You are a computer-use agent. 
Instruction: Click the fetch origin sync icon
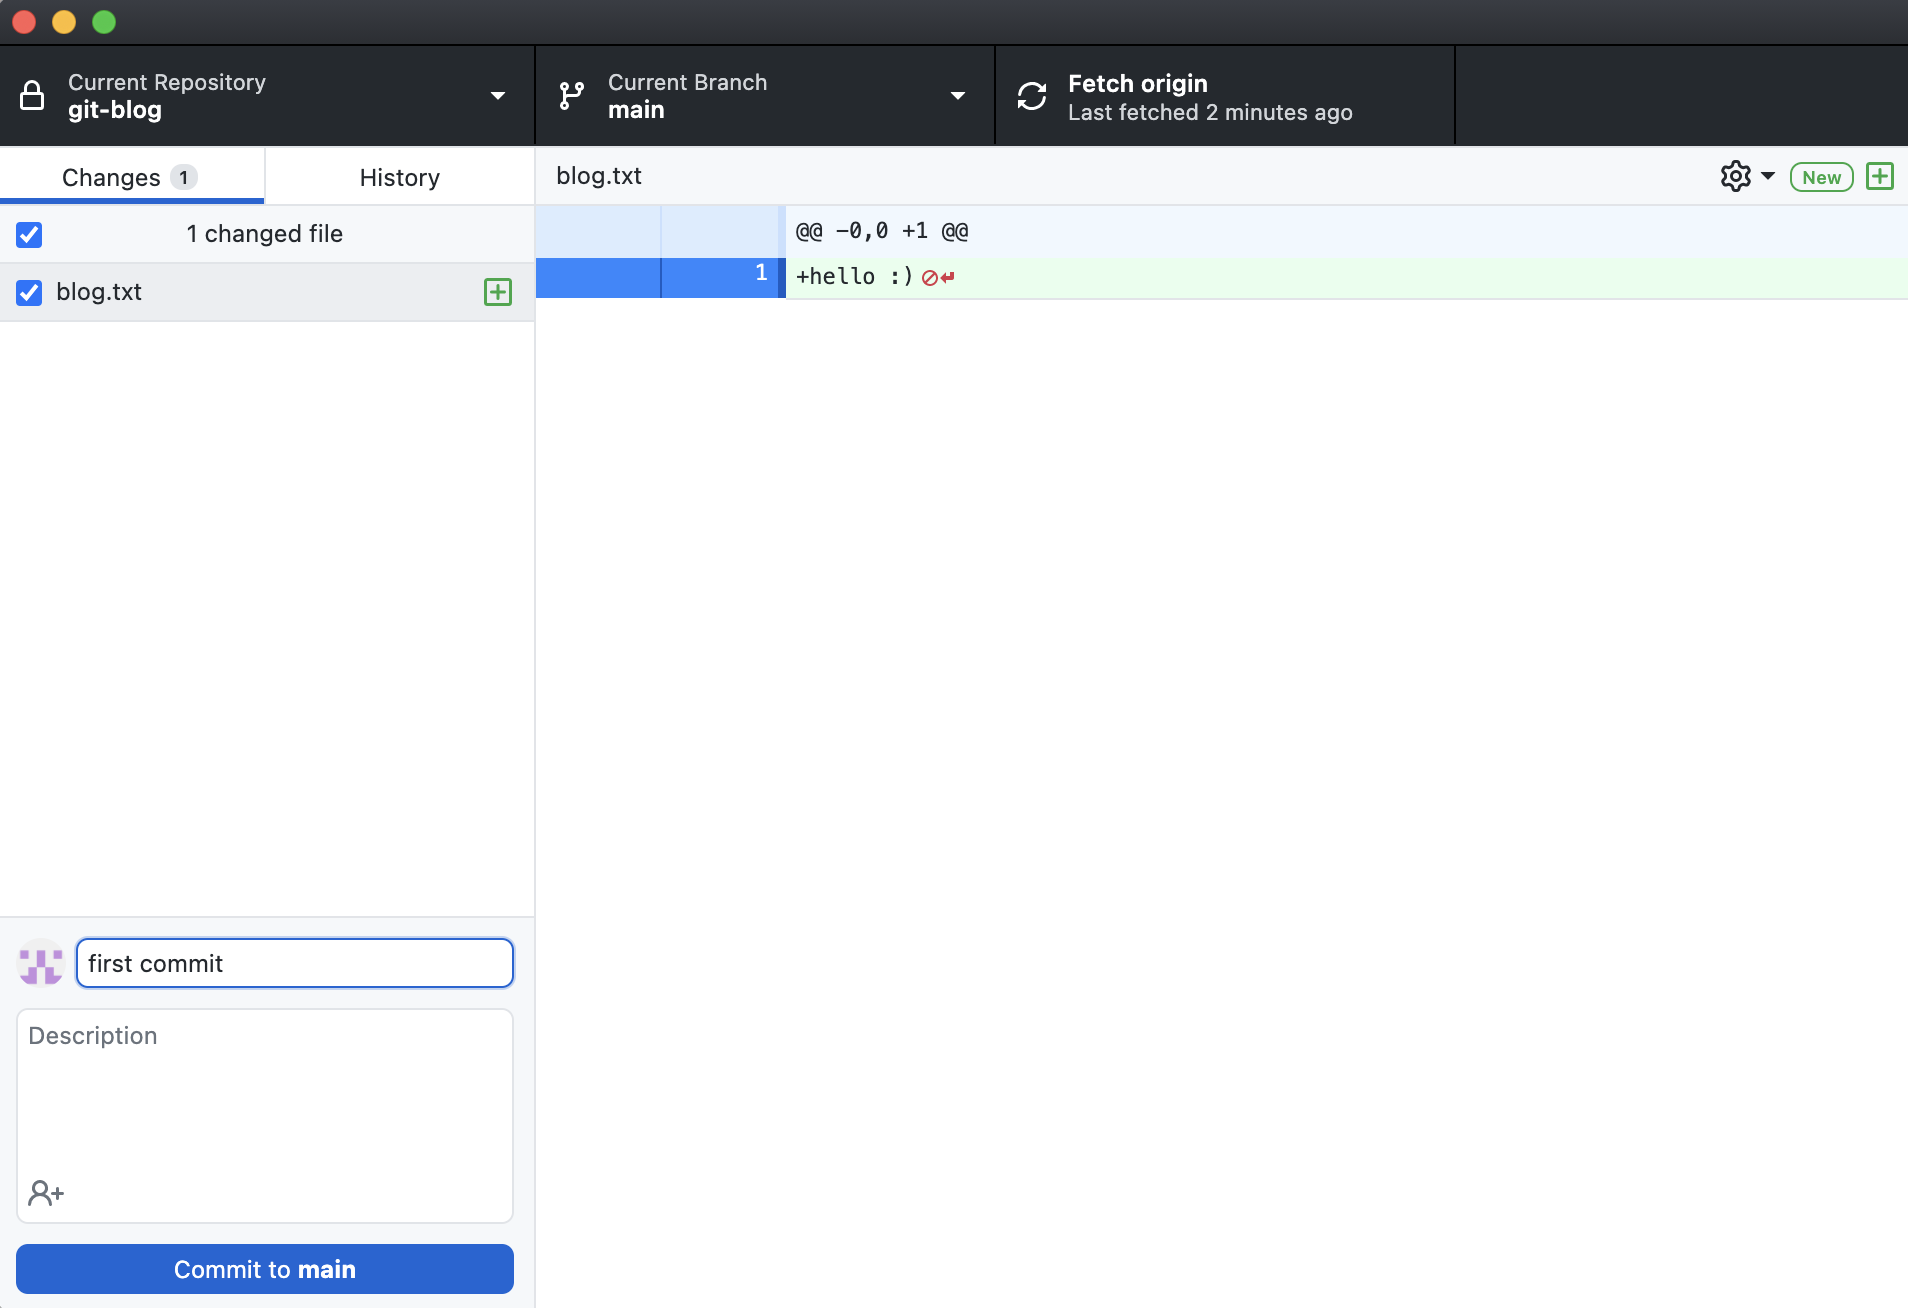pyautogui.click(x=1032, y=96)
